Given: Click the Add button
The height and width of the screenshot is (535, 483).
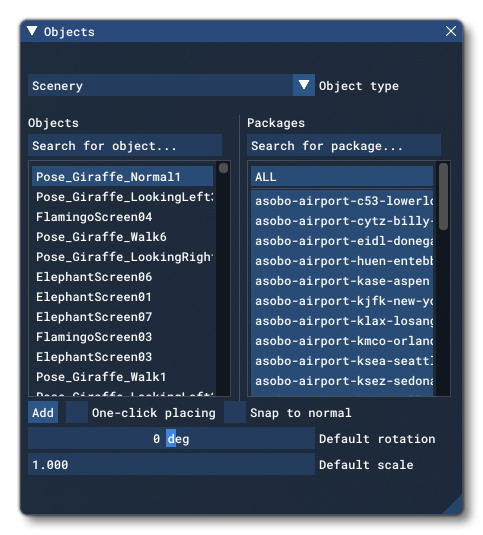Looking at the screenshot, I should point(43,413).
